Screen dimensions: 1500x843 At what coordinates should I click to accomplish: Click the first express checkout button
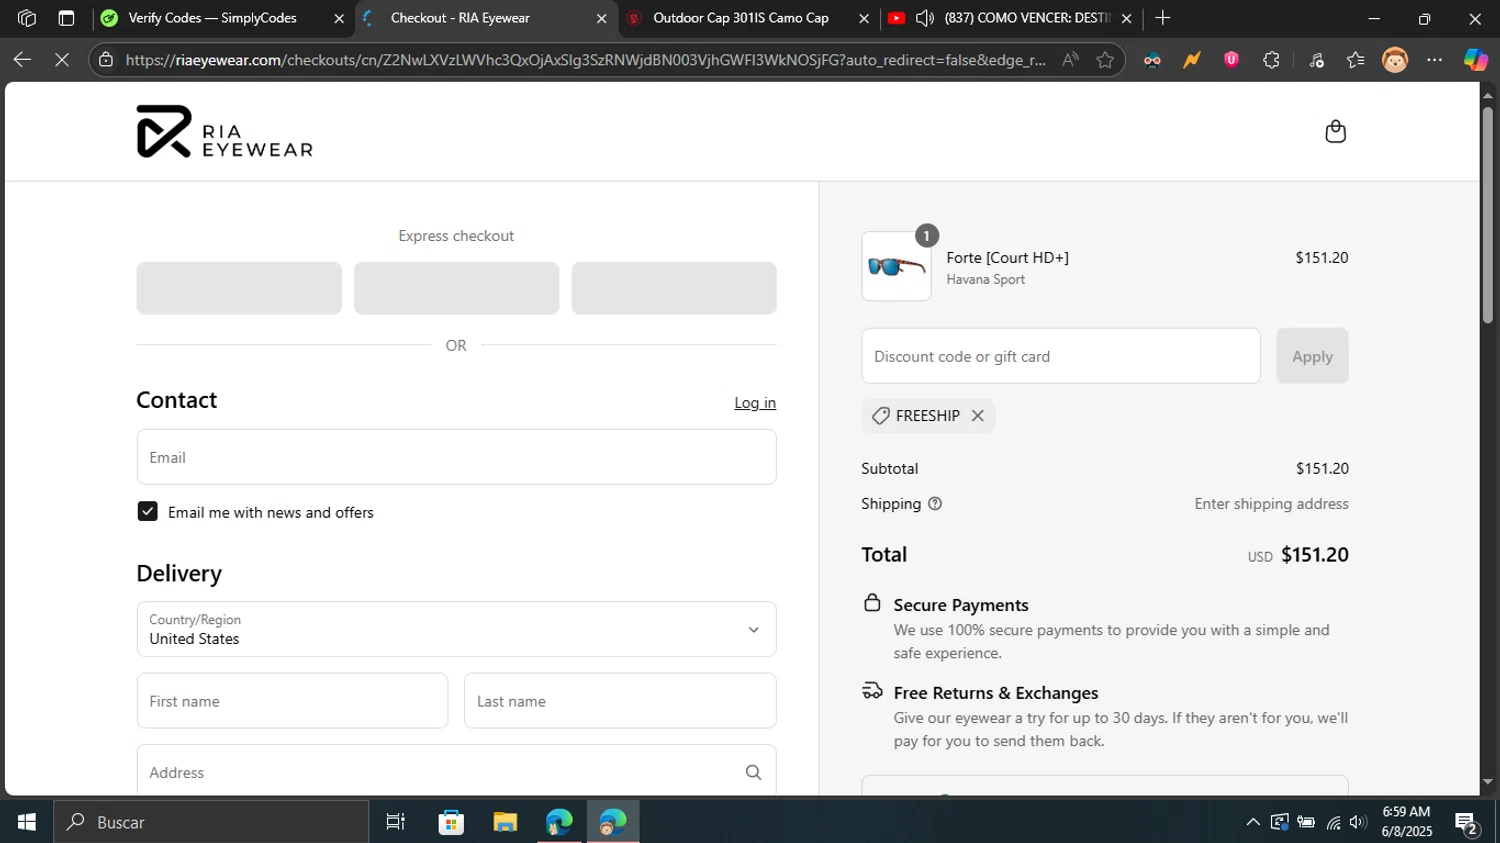pyautogui.click(x=239, y=288)
